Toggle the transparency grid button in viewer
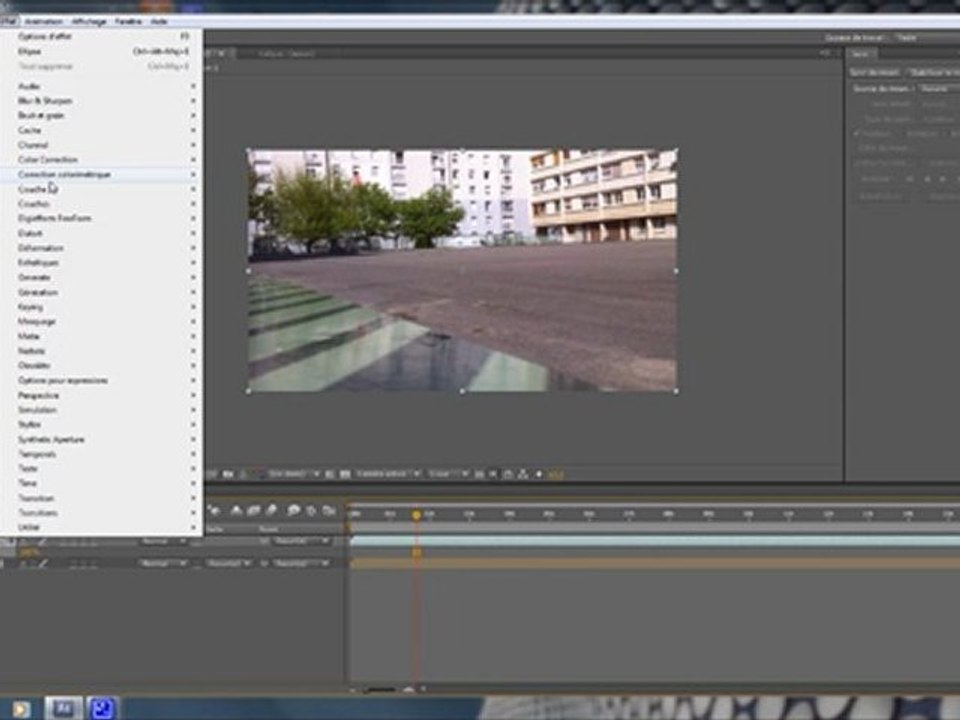This screenshot has height=720, width=960. 345,474
